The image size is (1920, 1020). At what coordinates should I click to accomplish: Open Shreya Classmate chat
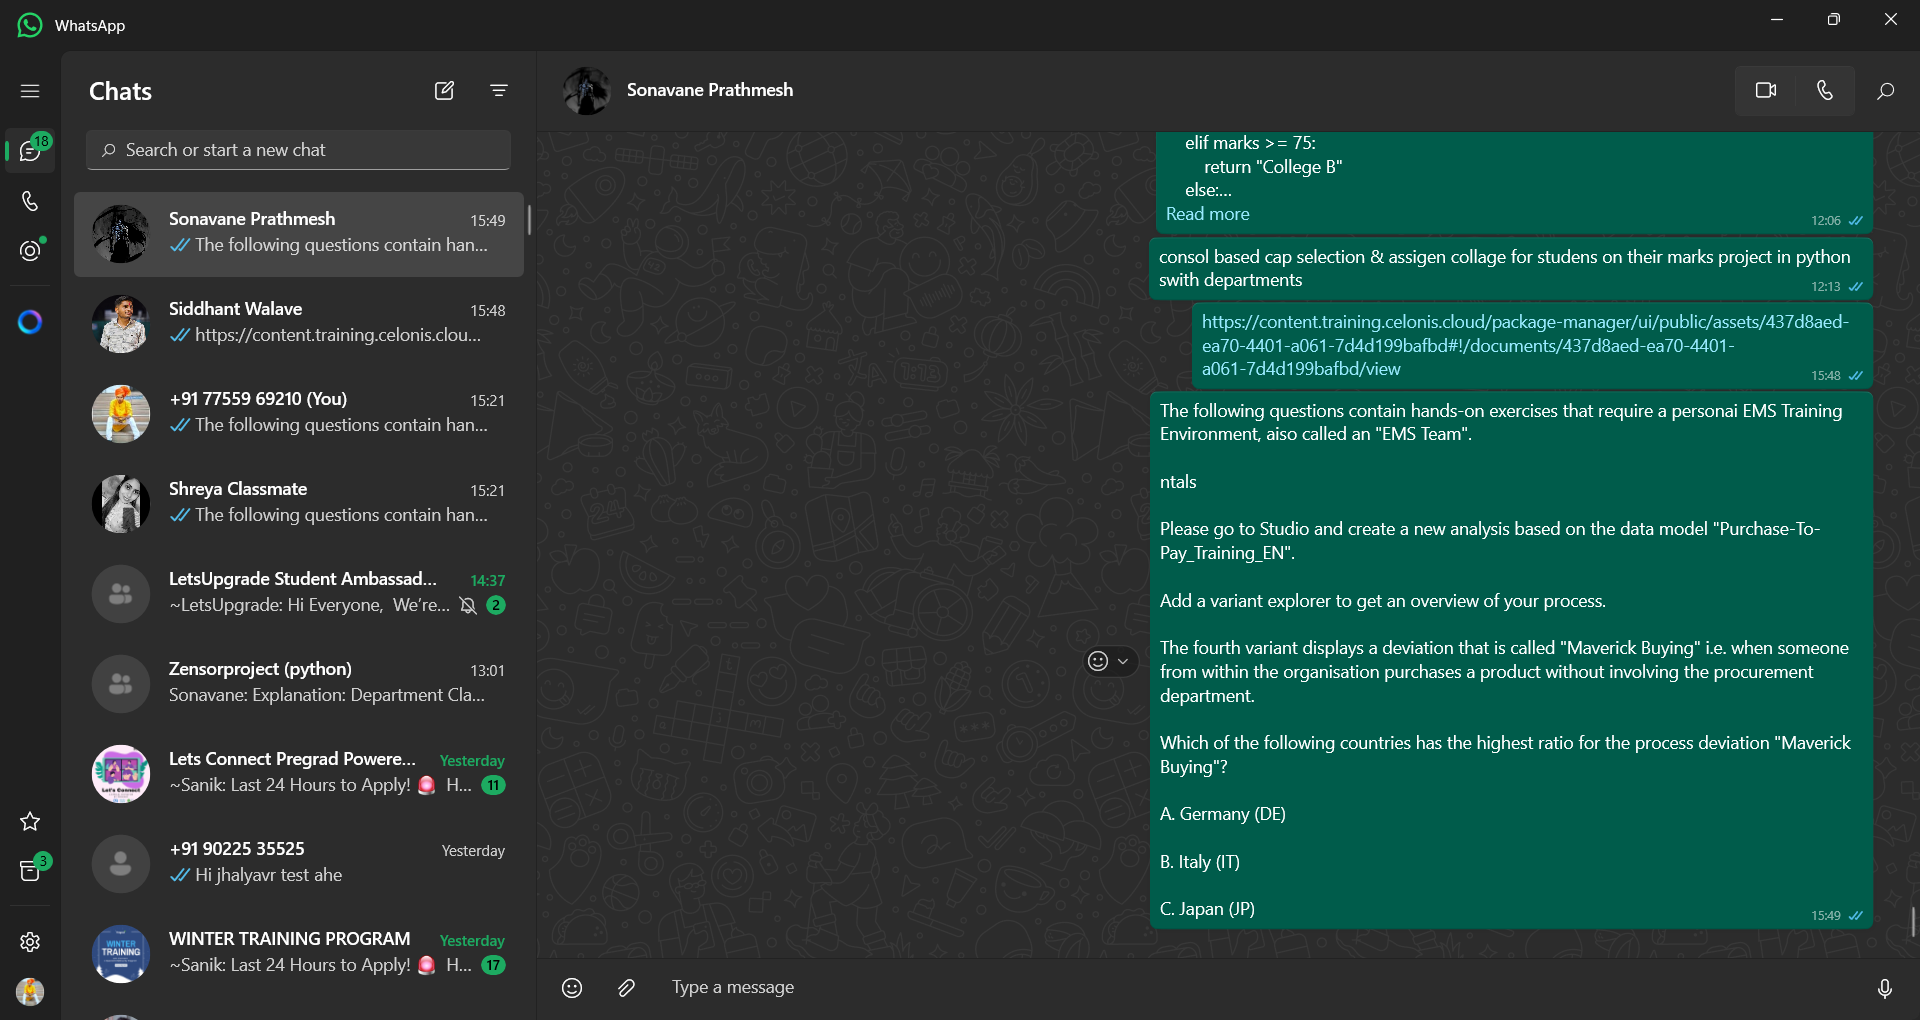298,504
